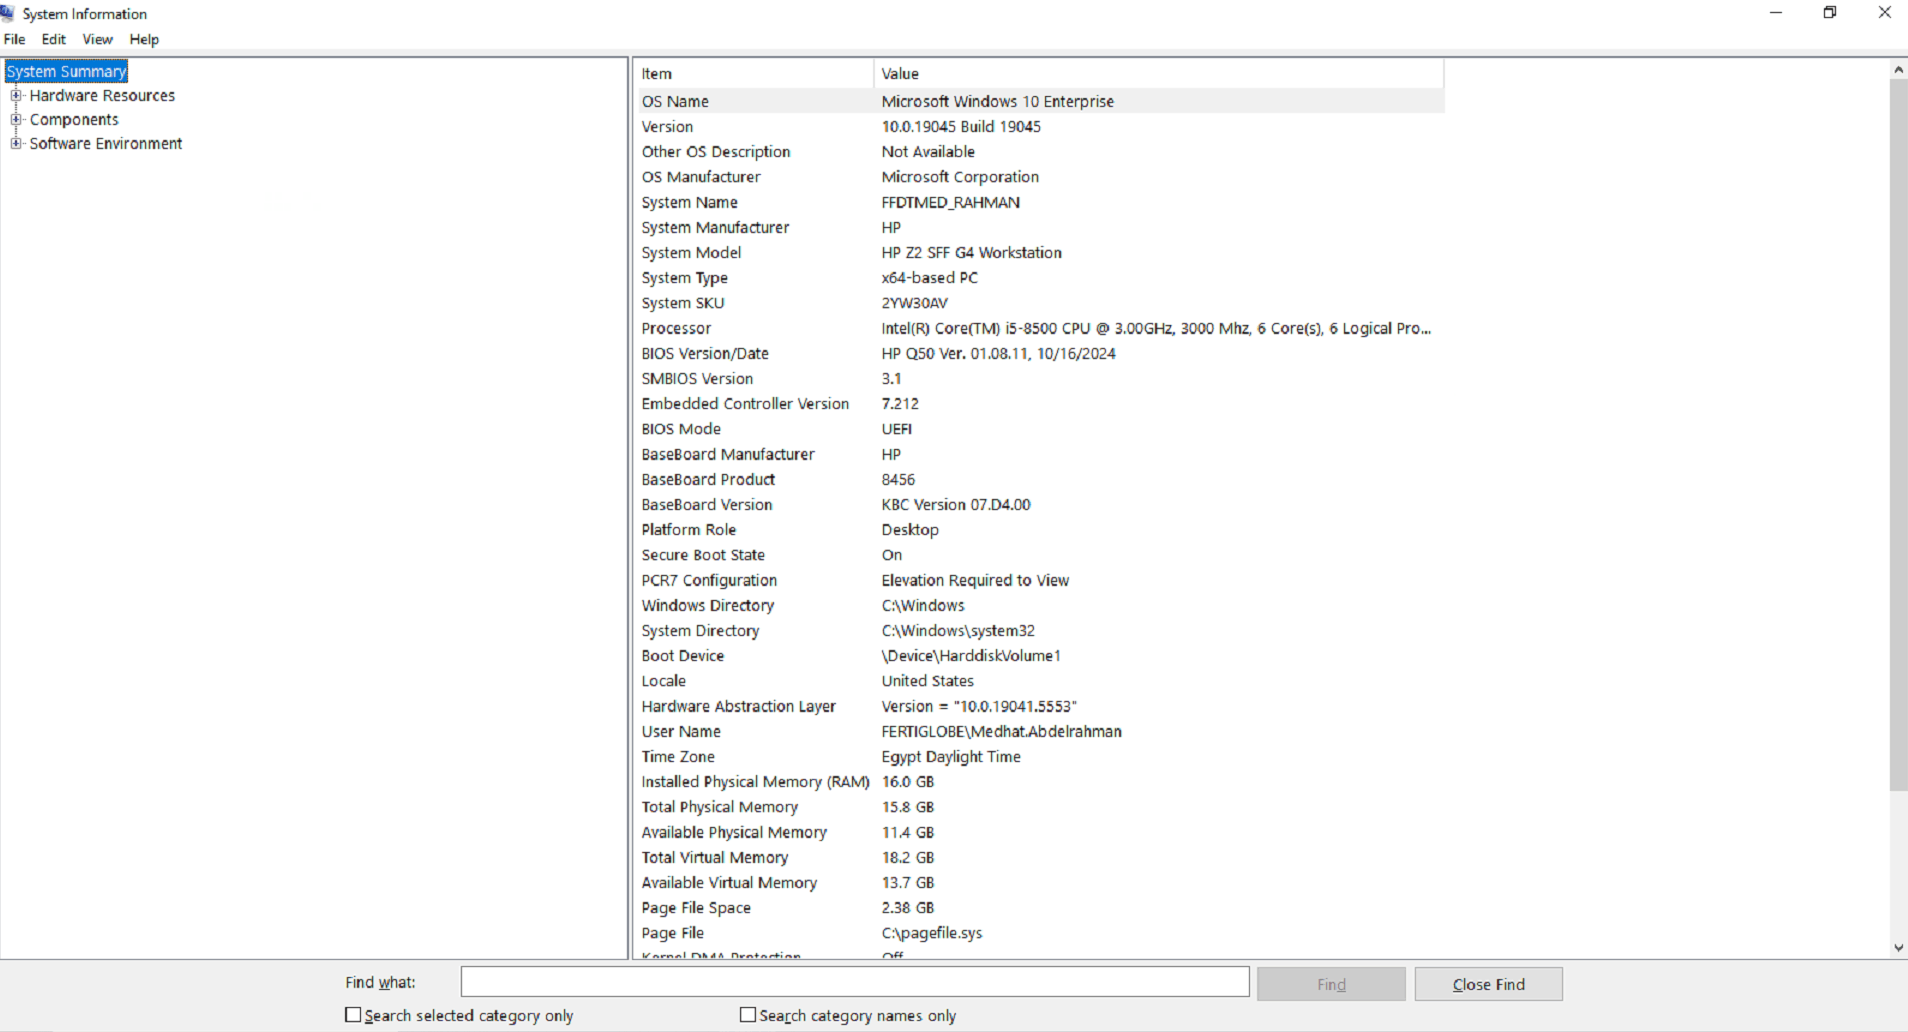This screenshot has height=1032, width=1908.
Task: Click the Embedded Controller Version item
Action: tap(745, 403)
